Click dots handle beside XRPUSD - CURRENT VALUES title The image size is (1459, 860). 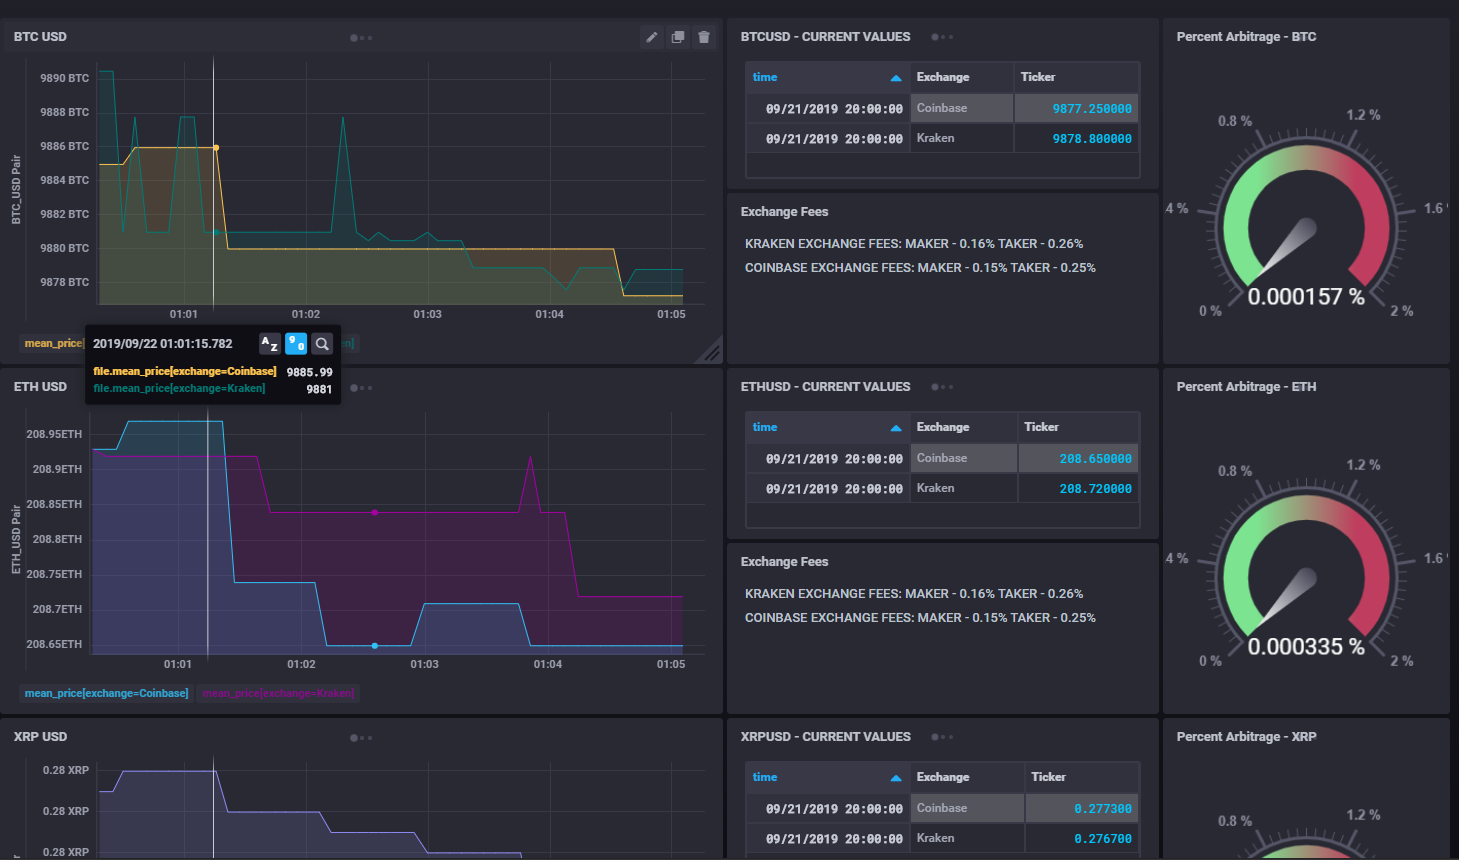click(x=942, y=737)
